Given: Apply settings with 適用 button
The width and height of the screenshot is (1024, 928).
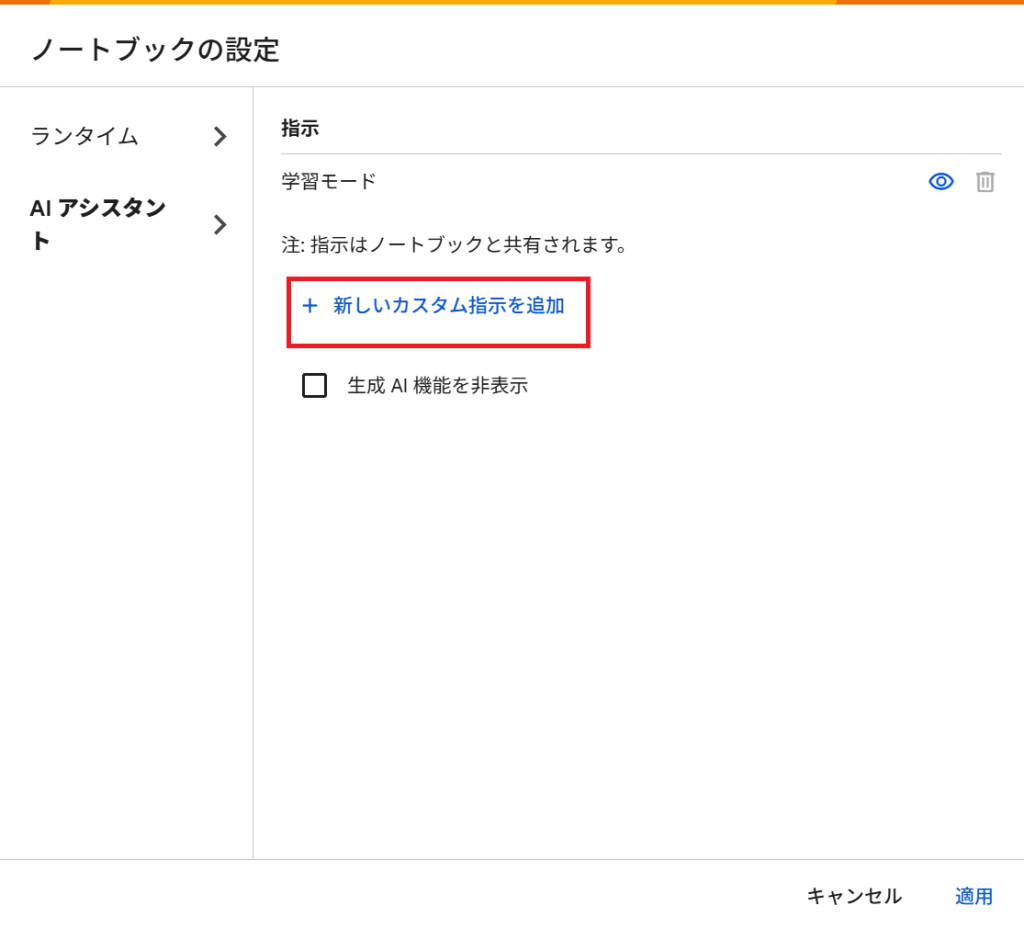Looking at the screenshot, I should [x=974, y=896].
